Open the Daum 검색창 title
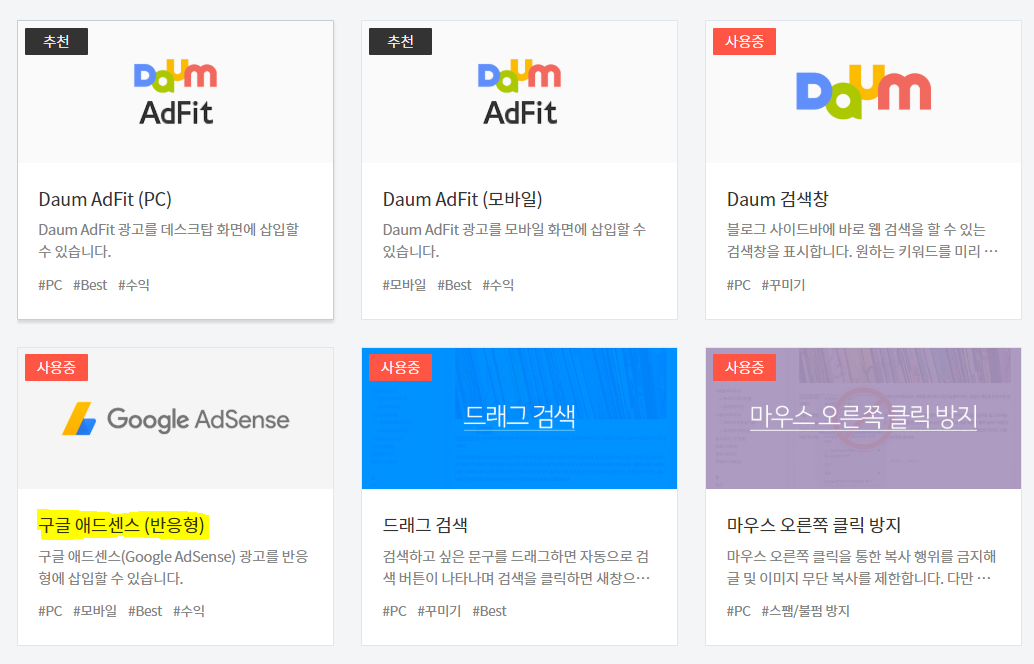Screen dimensions: 1034x664 click(777, 199)
